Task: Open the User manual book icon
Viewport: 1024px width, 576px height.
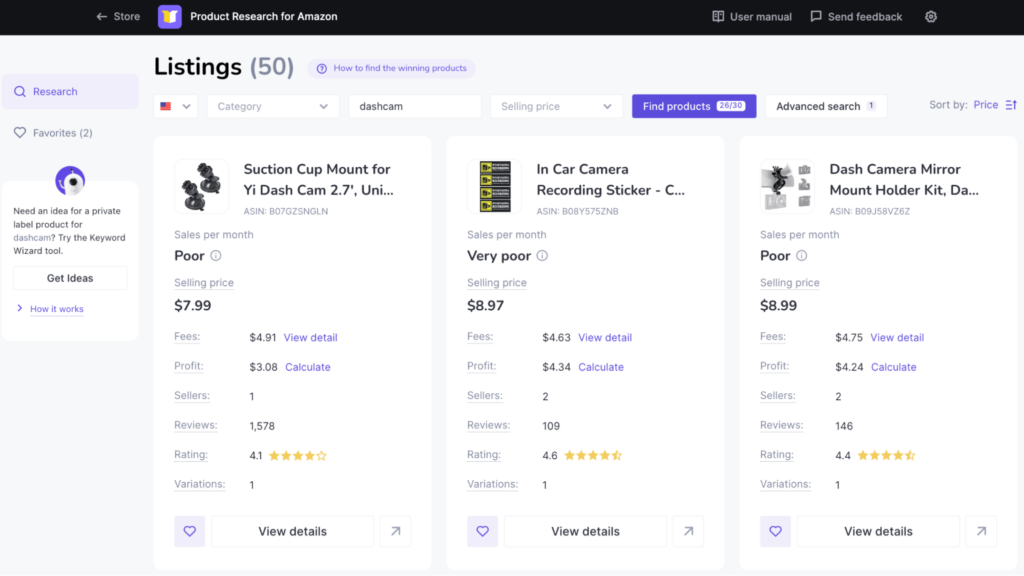Action: (x=718, y=17)
